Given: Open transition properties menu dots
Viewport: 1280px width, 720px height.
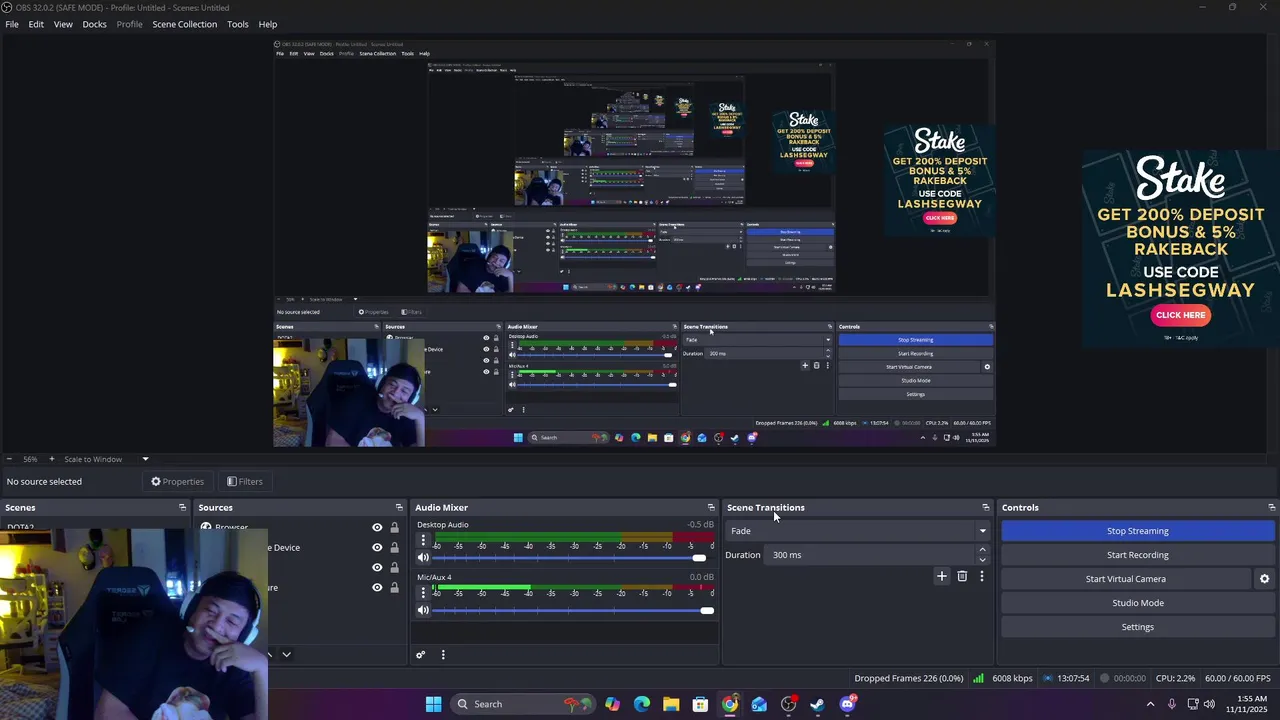Looking at the screenshot, I should coord(982,576).
